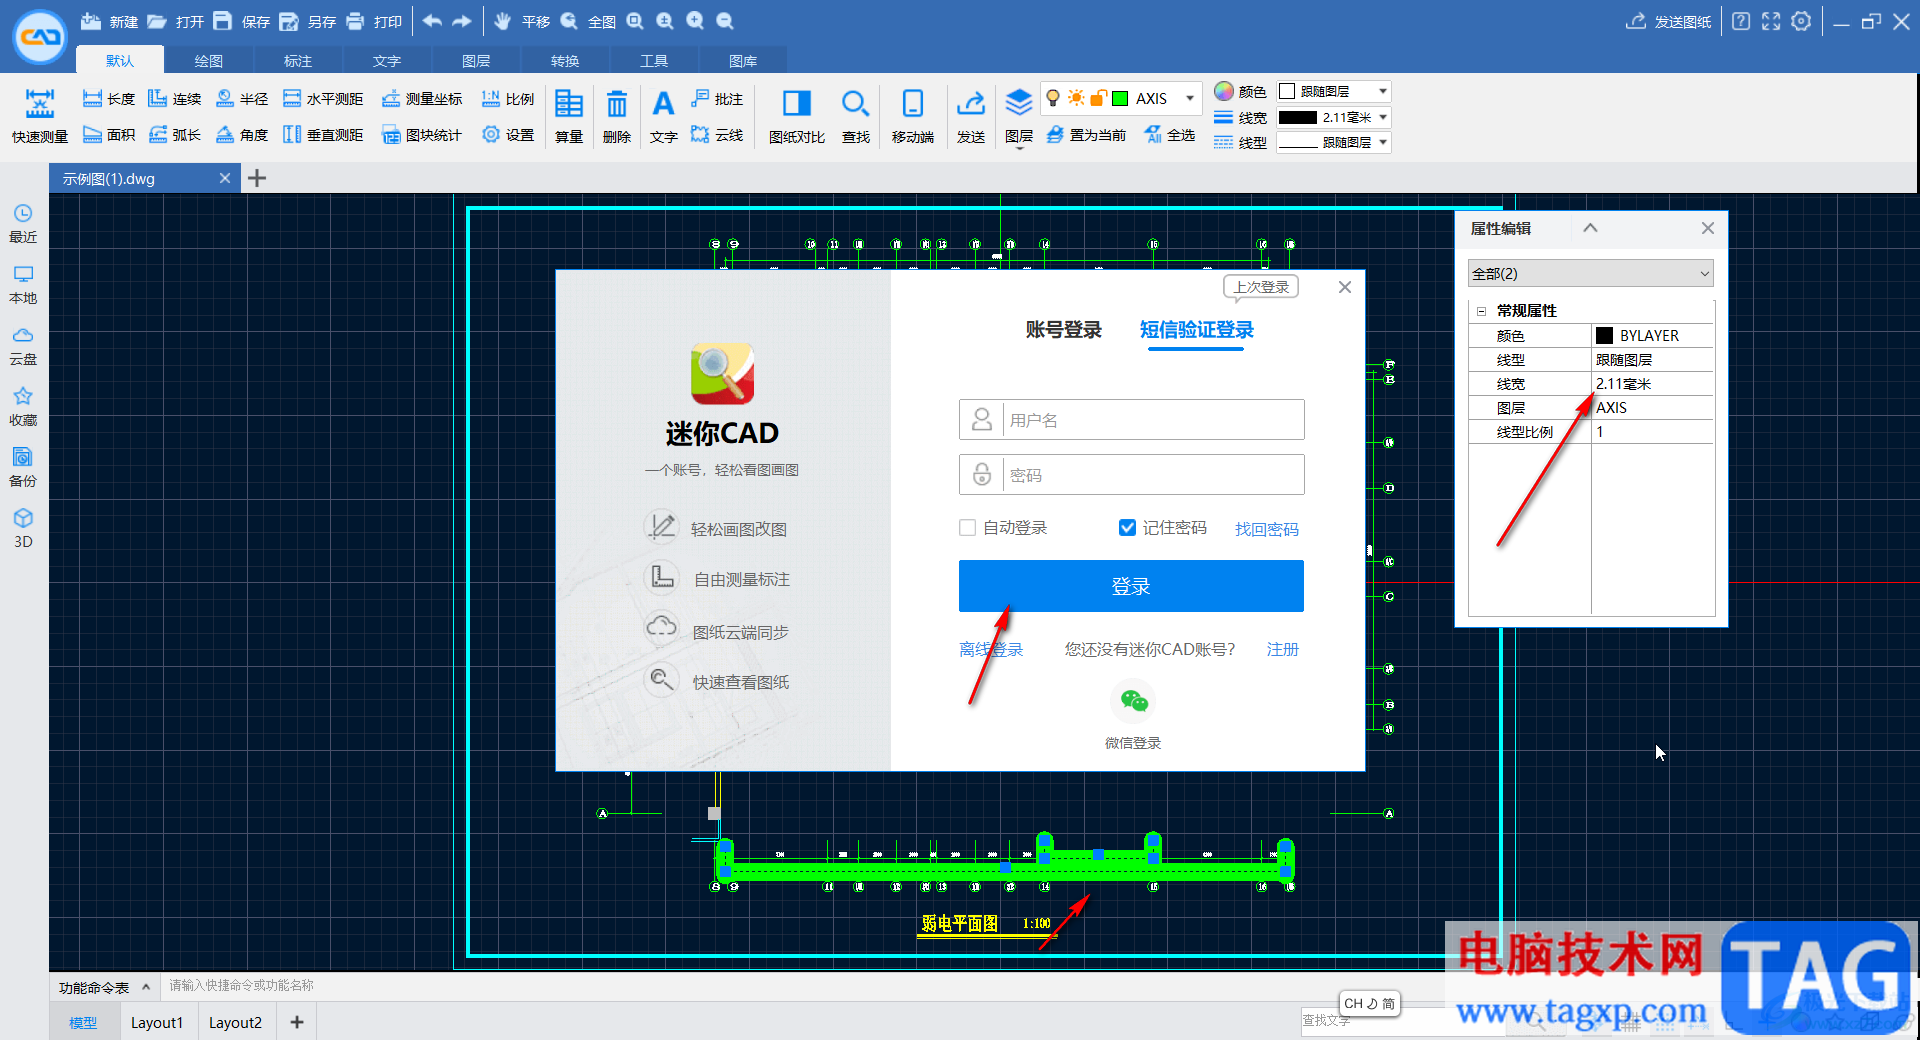Select the 账号登录 login tab
The image size is (1920, 1040).
1063,329
